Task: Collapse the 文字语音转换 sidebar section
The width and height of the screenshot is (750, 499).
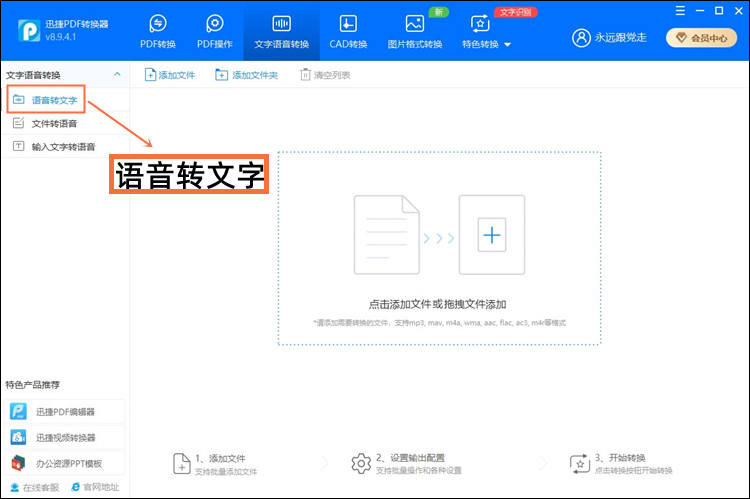Action: (117, 75)
